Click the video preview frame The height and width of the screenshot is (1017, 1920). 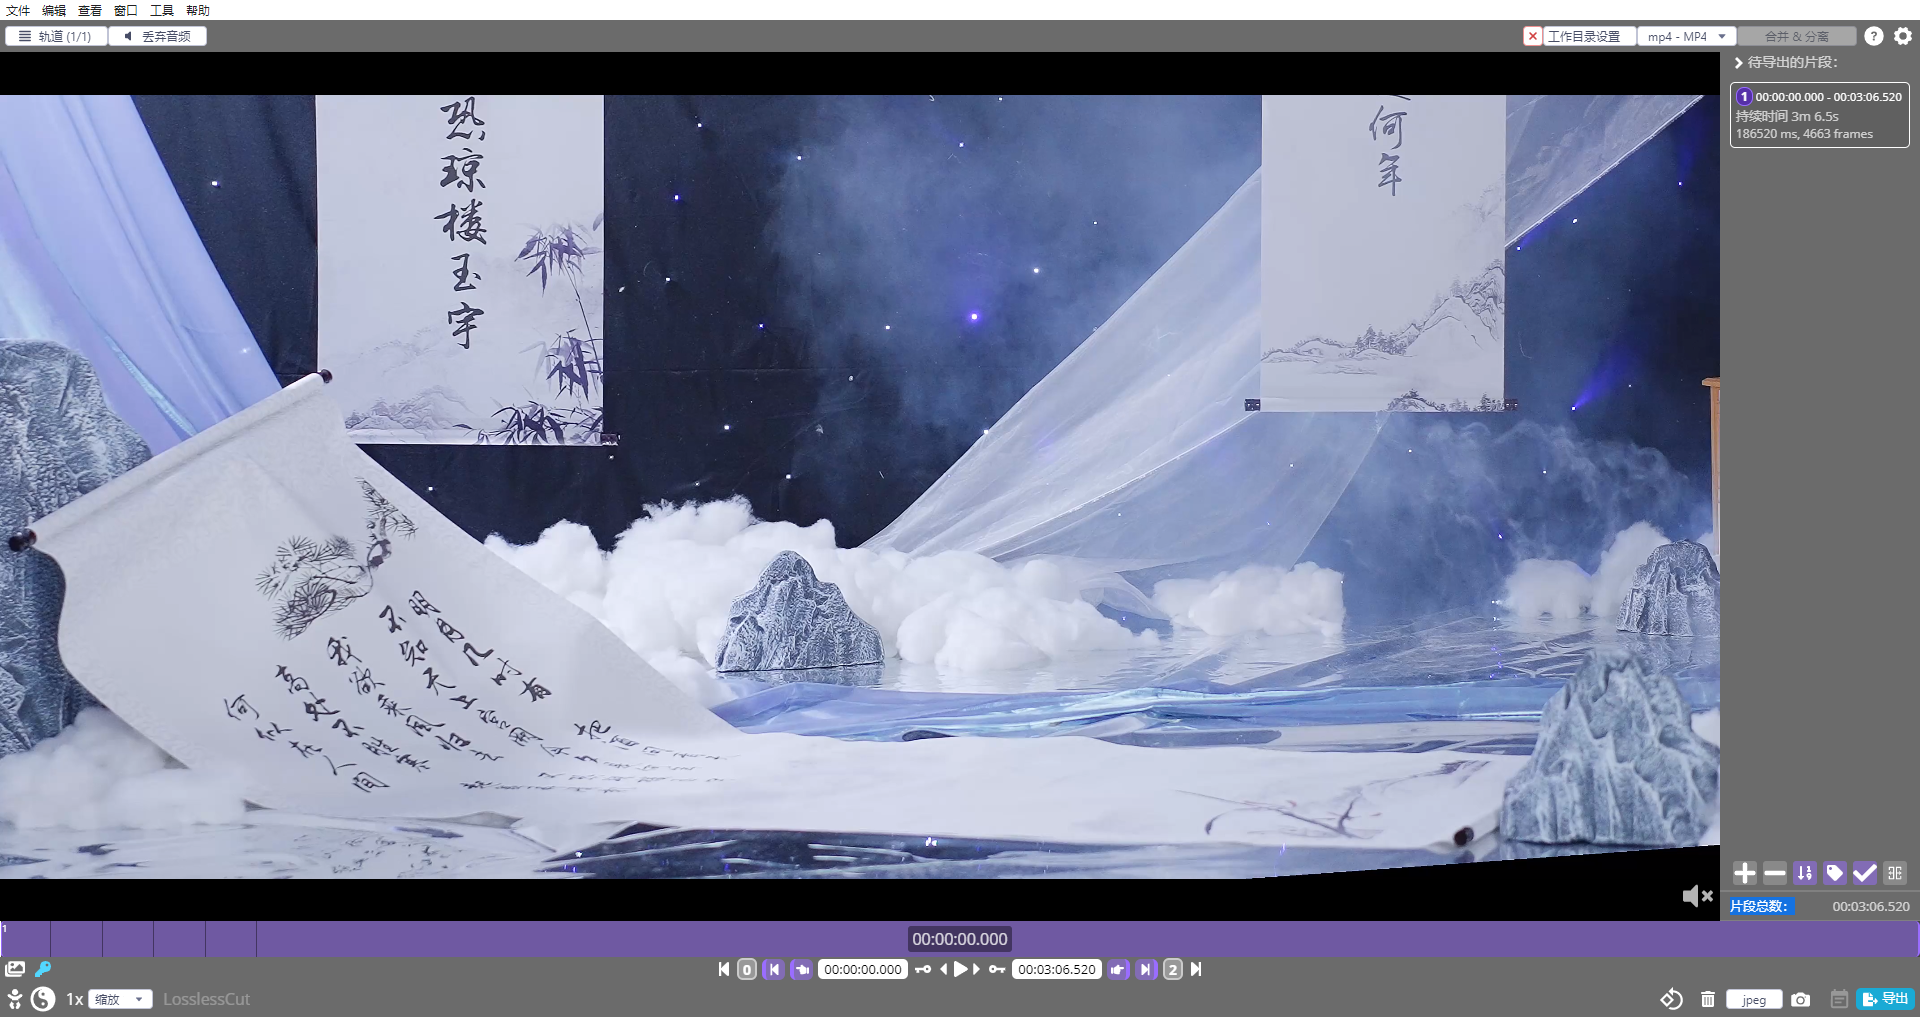pos(860,486)
